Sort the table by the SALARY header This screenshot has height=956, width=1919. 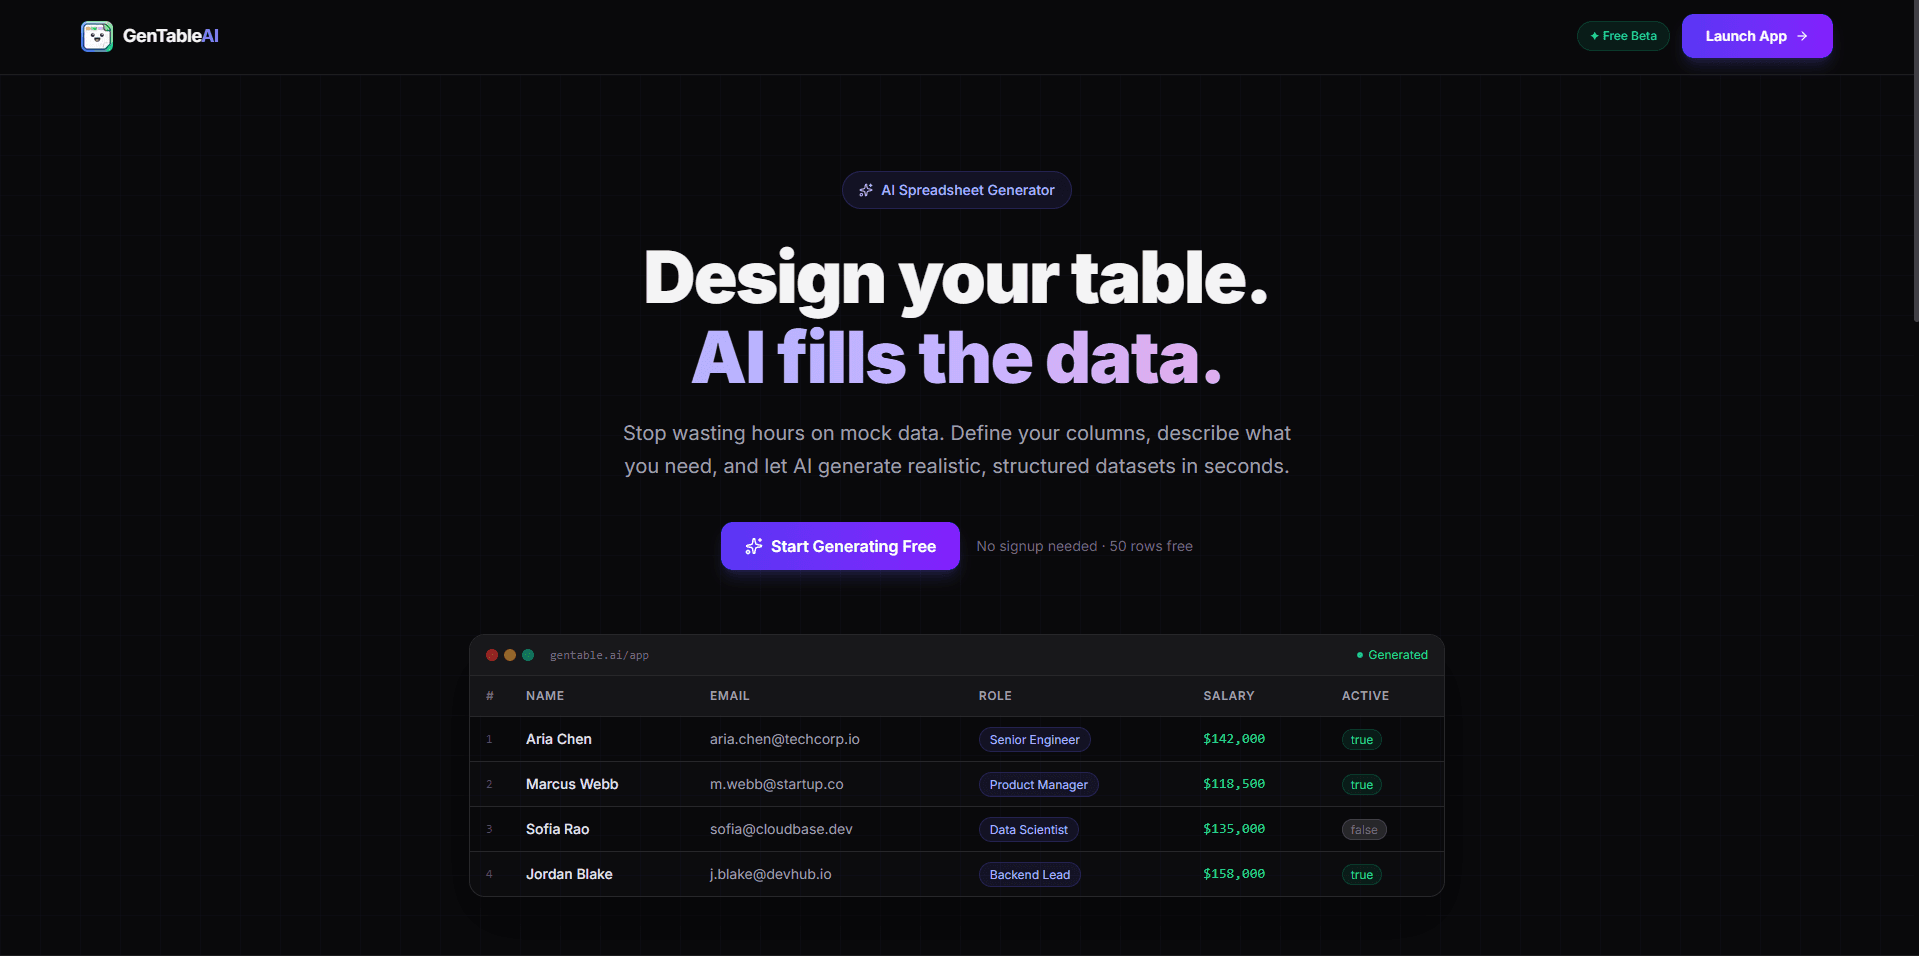[1229, 695]
